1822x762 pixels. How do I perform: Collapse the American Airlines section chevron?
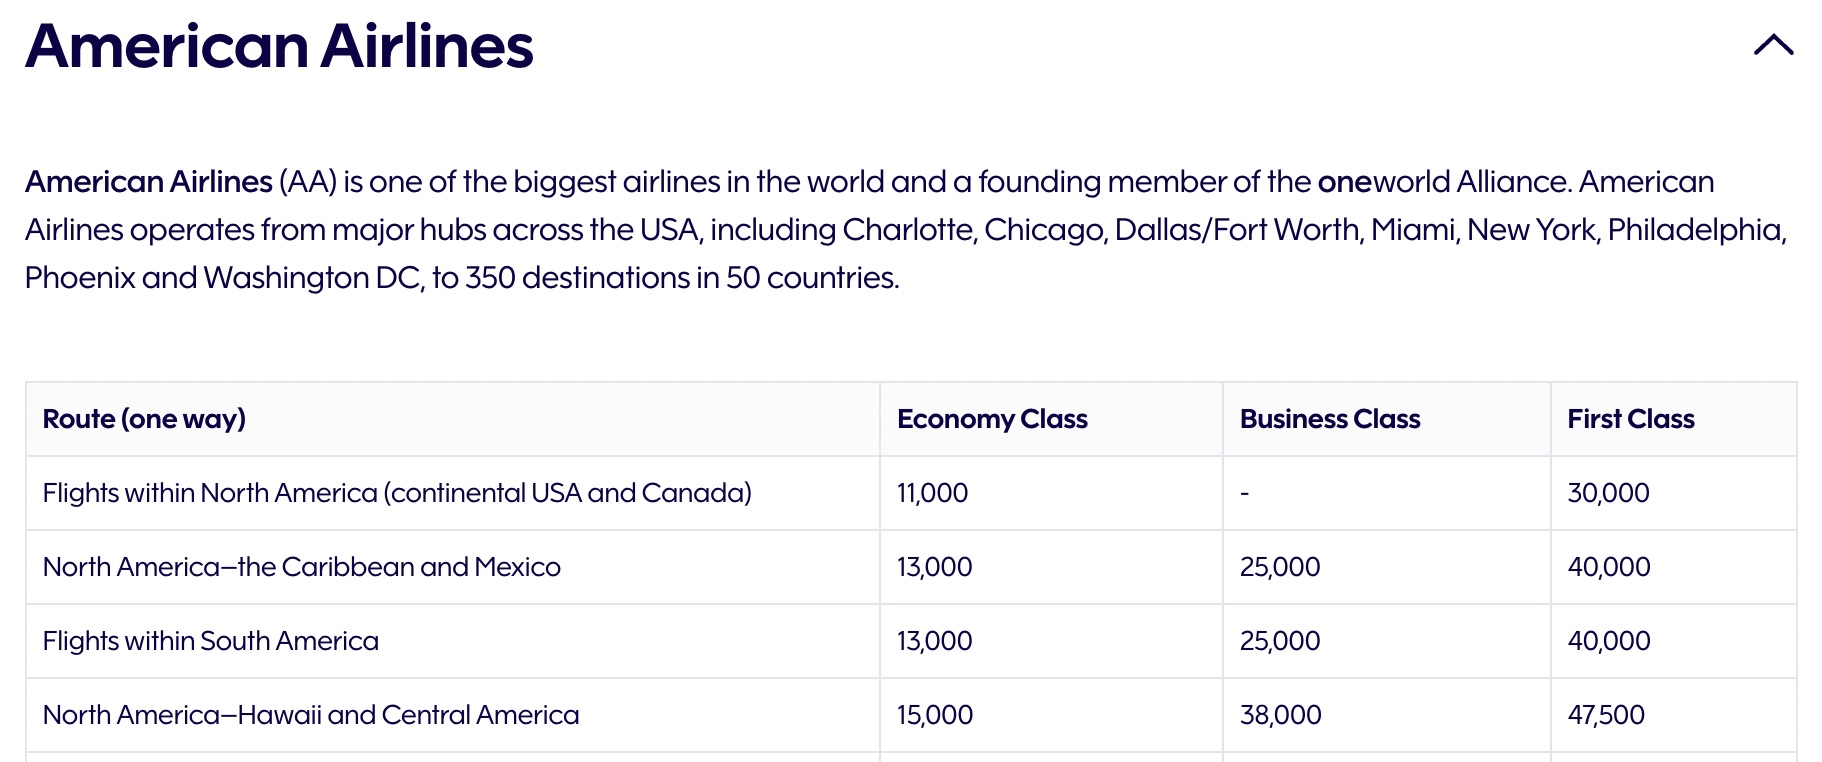[1773, 44]
